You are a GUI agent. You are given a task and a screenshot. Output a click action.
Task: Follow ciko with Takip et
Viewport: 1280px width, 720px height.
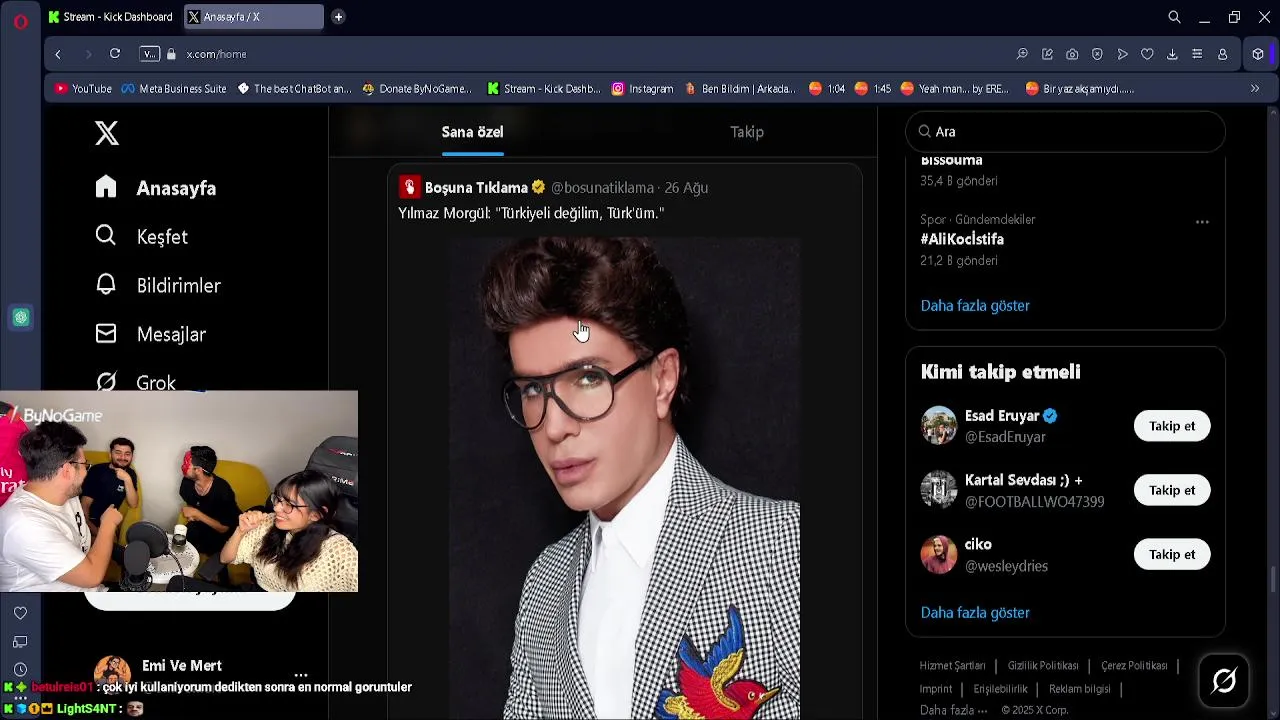[x=1172, y=554]
